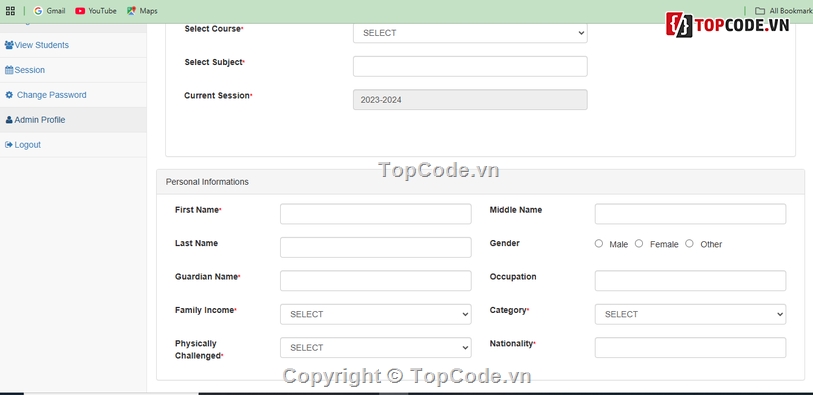
Task: Click the Guardian Name label
Action: (x=207, y=277)
